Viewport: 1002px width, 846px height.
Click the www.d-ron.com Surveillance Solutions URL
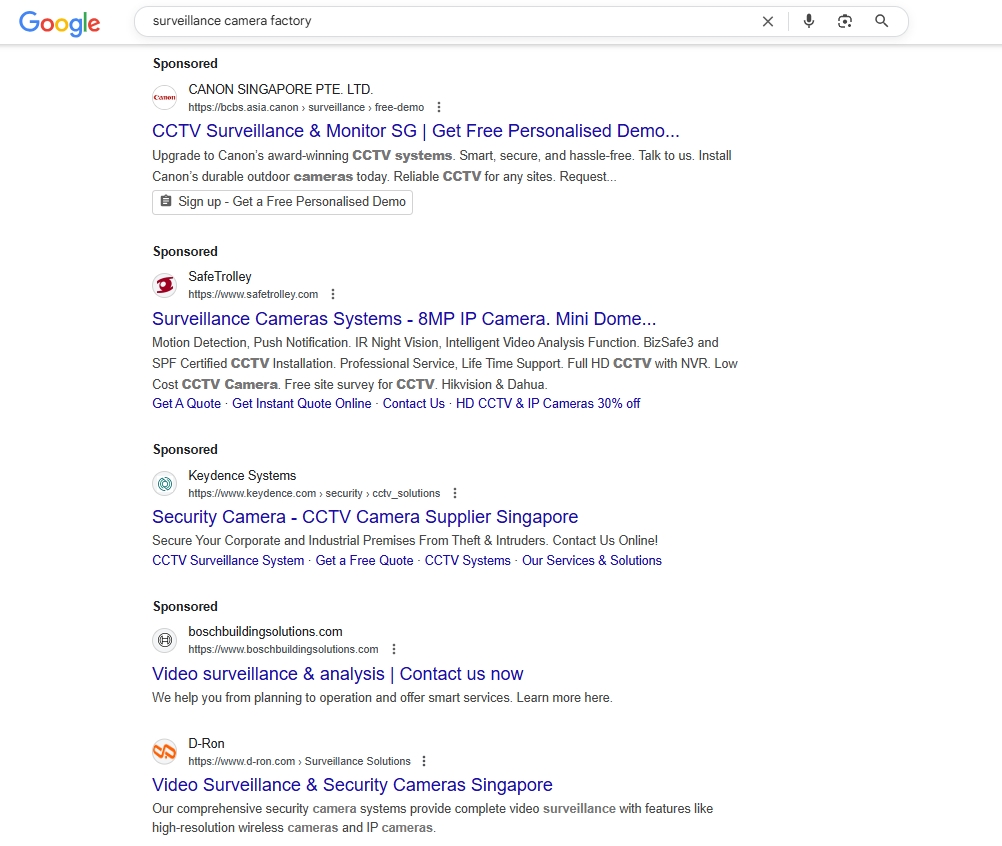(299, 761)
